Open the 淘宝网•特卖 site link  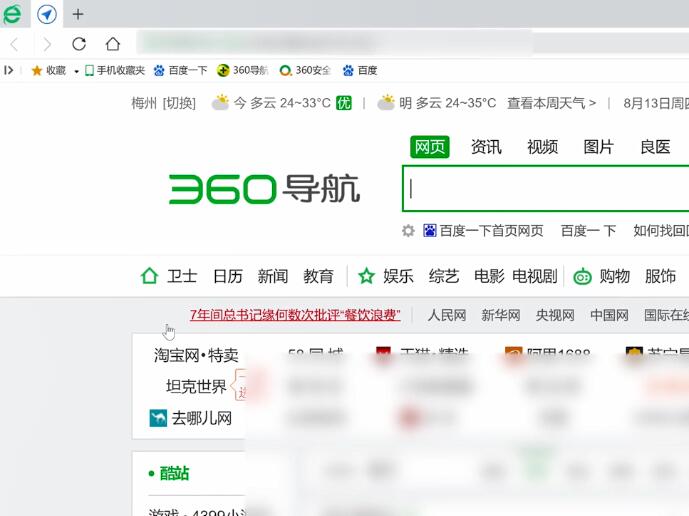tap(196, 355)
